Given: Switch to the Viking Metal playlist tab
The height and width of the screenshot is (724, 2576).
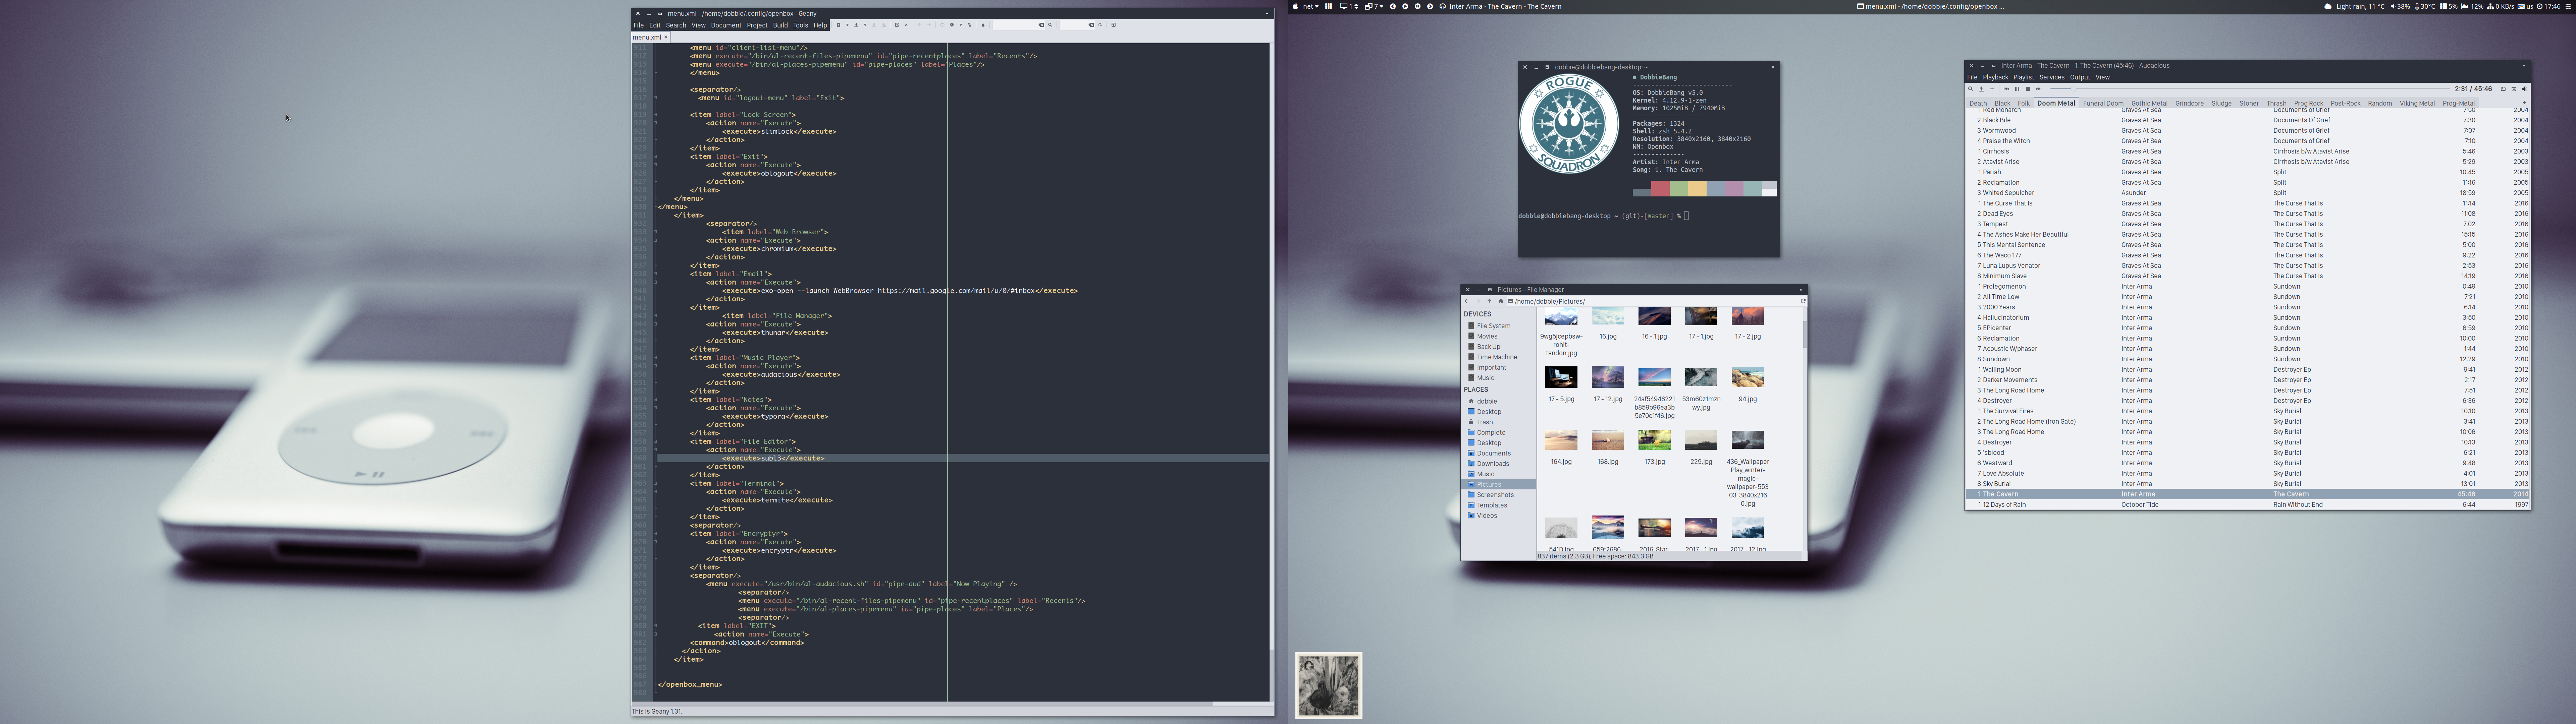Looking at the screenshot, I should (x=2417, y=103).
